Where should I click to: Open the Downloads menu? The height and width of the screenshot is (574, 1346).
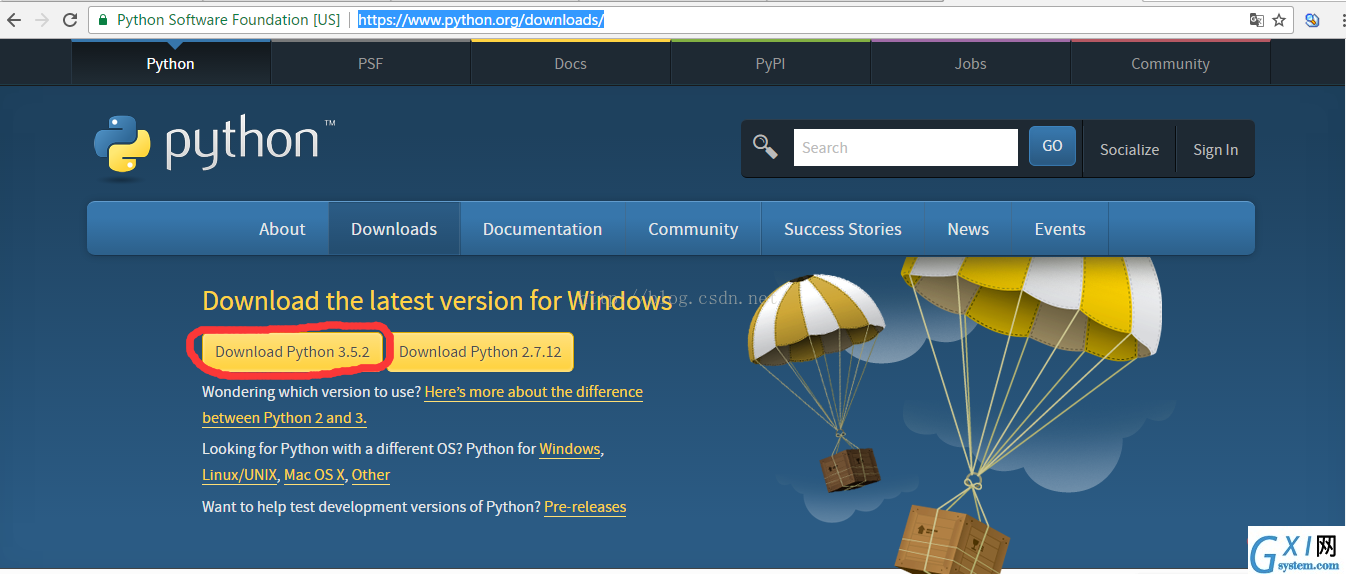pos(394,229)
